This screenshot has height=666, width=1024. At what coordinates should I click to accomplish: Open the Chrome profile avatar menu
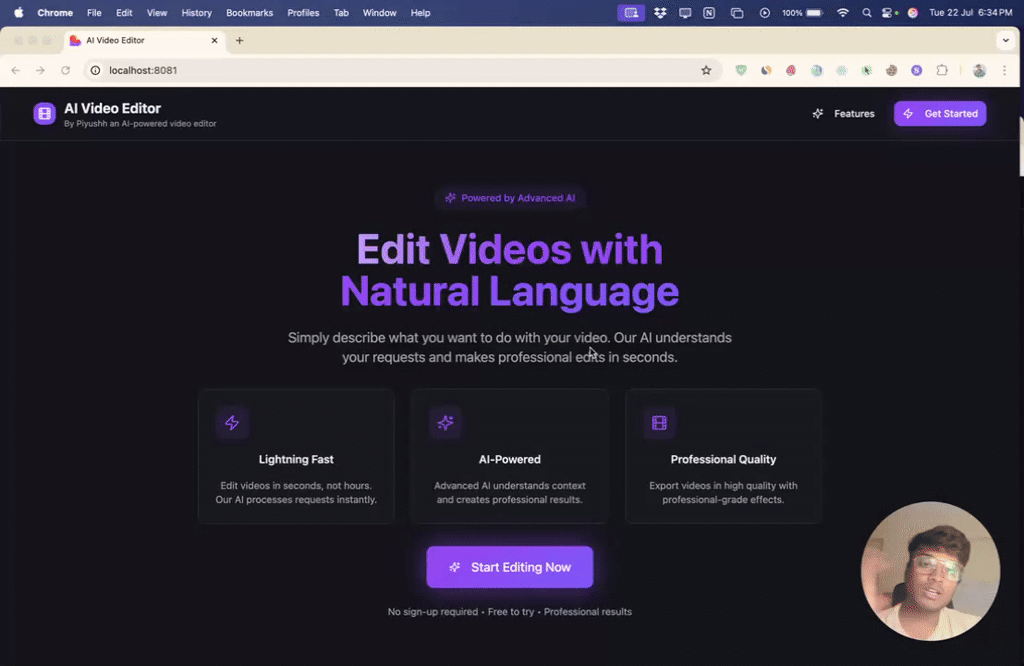coord(979,71)
